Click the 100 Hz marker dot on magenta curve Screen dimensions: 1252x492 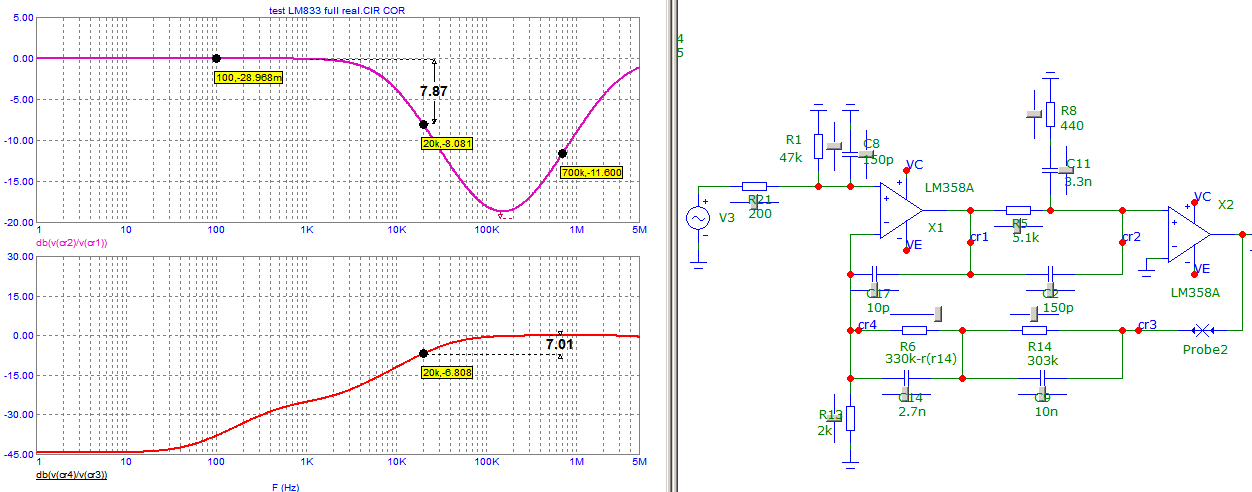pos(216,59)
